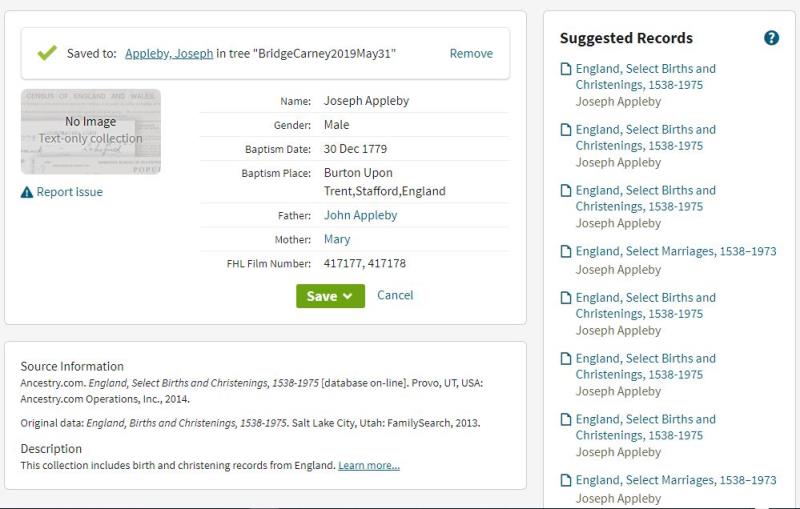Click the No Image text-only collection thumbnail
Image resolution: width=800 pixels, height=509 pixels.
(91, 132)
